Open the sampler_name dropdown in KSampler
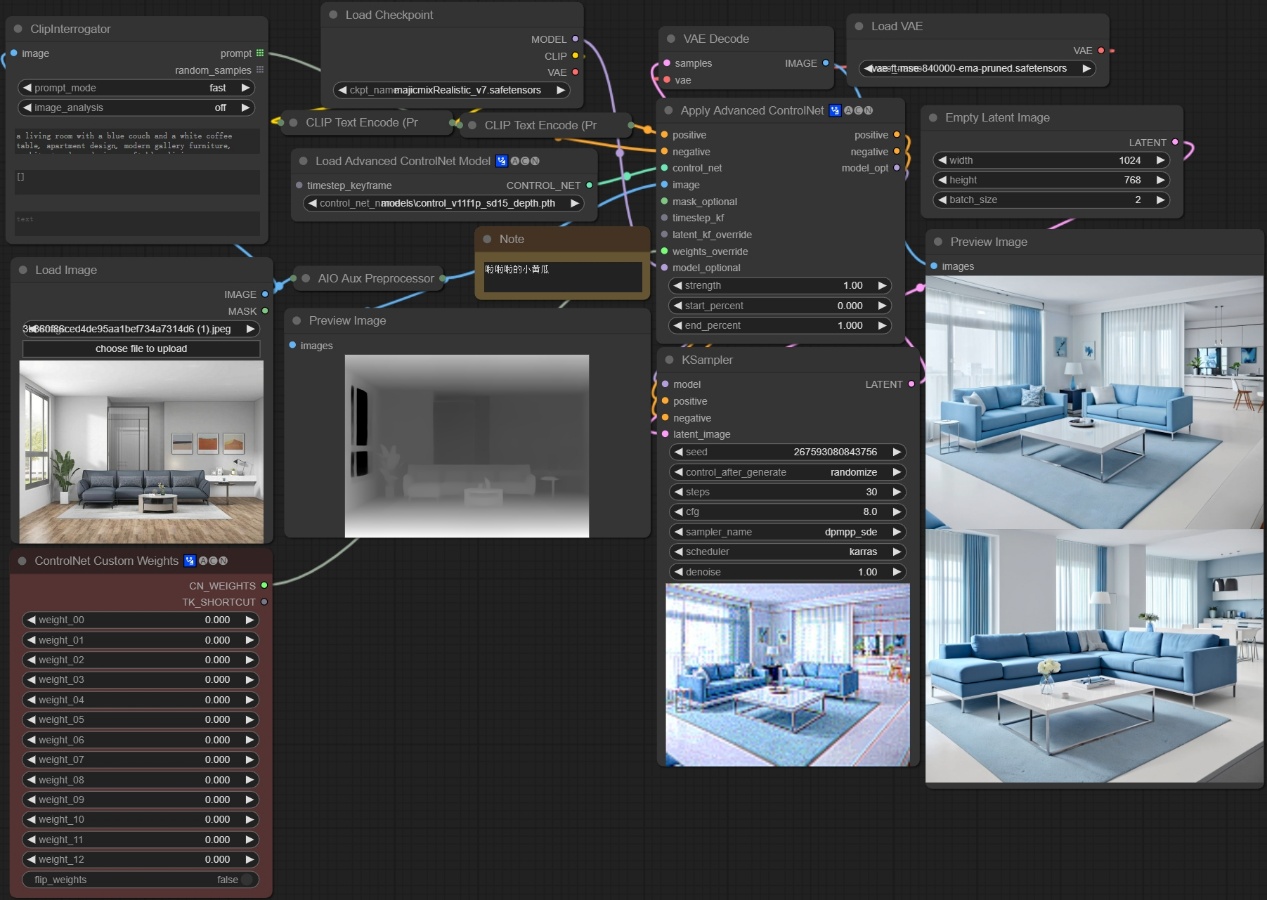The image size is (1267, 900). tap(787, 532)
